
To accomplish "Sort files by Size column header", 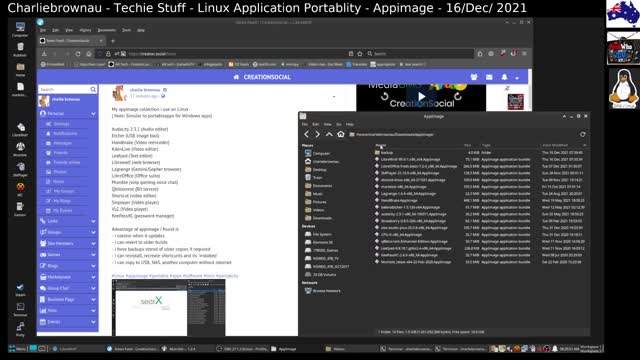I will (467, 145).
